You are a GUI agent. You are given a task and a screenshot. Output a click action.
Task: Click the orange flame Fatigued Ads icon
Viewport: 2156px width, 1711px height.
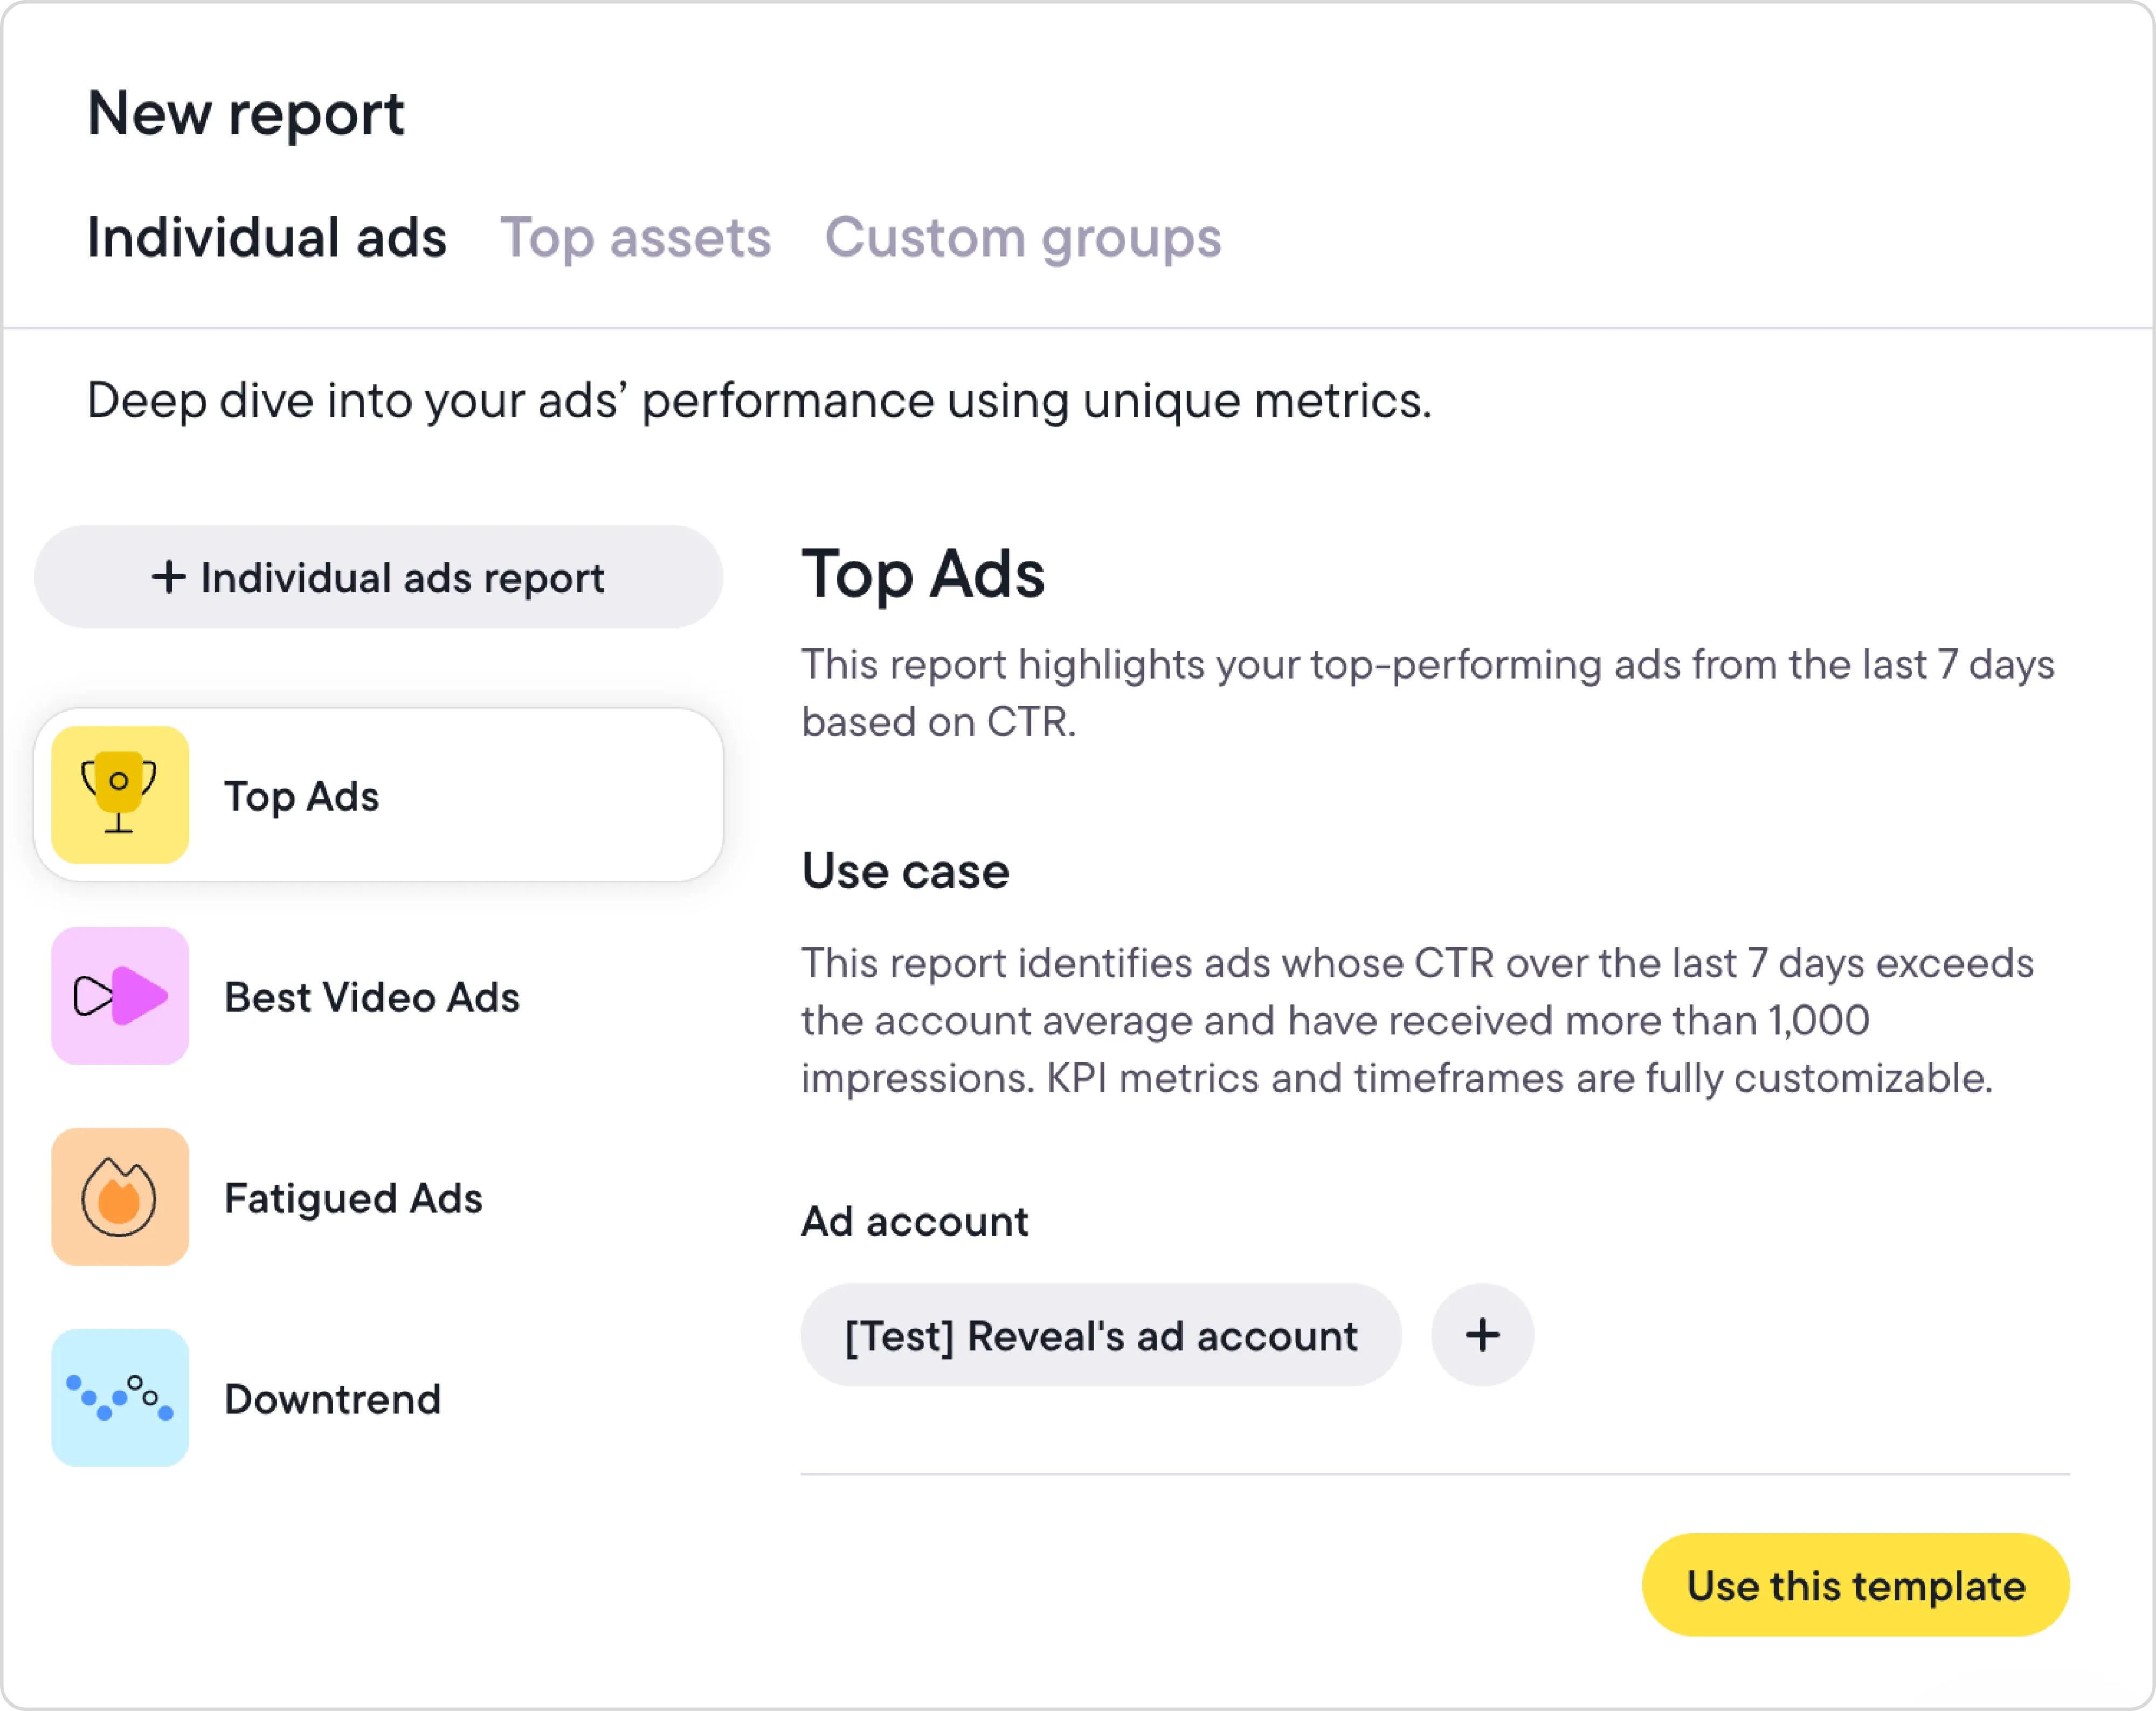pyautogui.click(x=120, y=1197)
